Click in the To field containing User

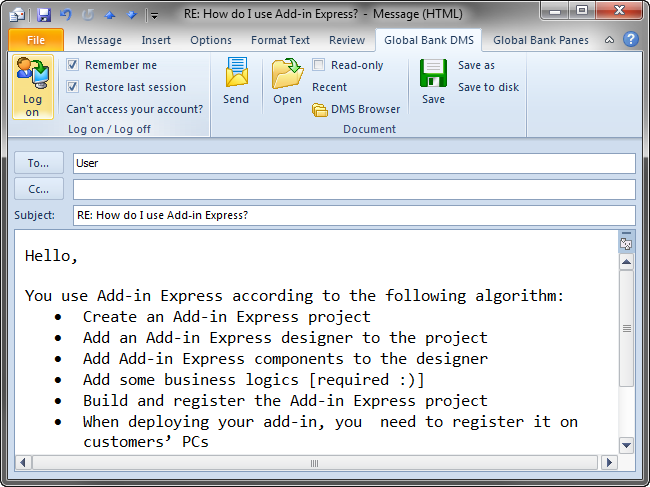(354, 163)
